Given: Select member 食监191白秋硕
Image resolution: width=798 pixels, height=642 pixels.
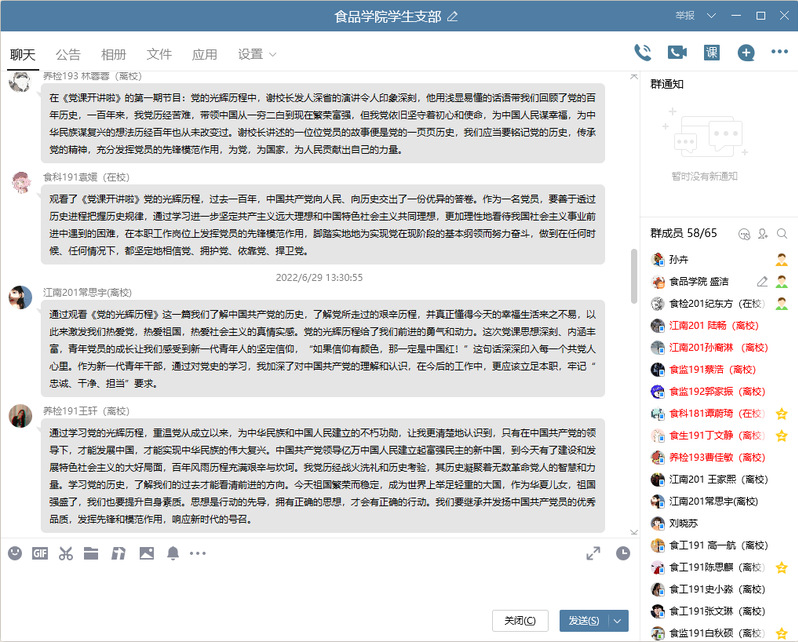Looking at the screenshot, I should pos(719,633).
